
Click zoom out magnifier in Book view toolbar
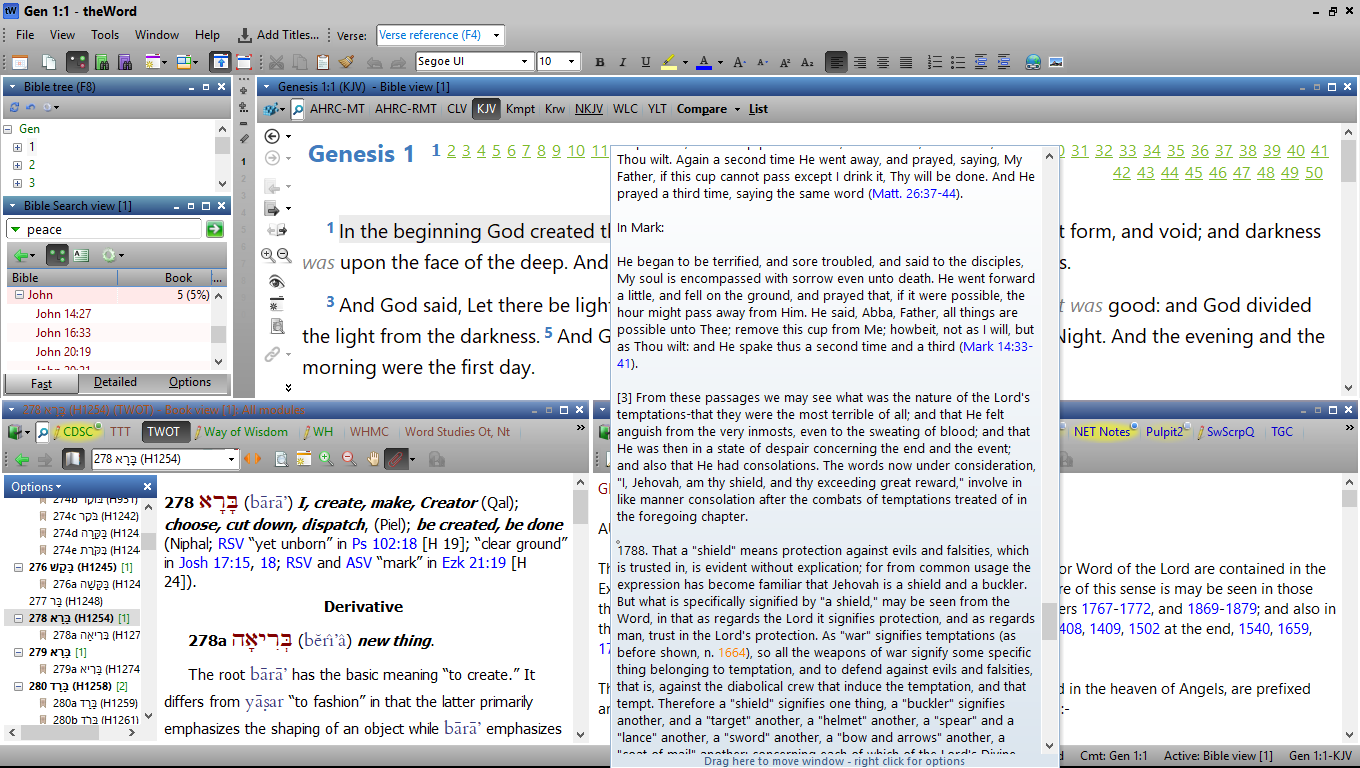pos(348,459)
